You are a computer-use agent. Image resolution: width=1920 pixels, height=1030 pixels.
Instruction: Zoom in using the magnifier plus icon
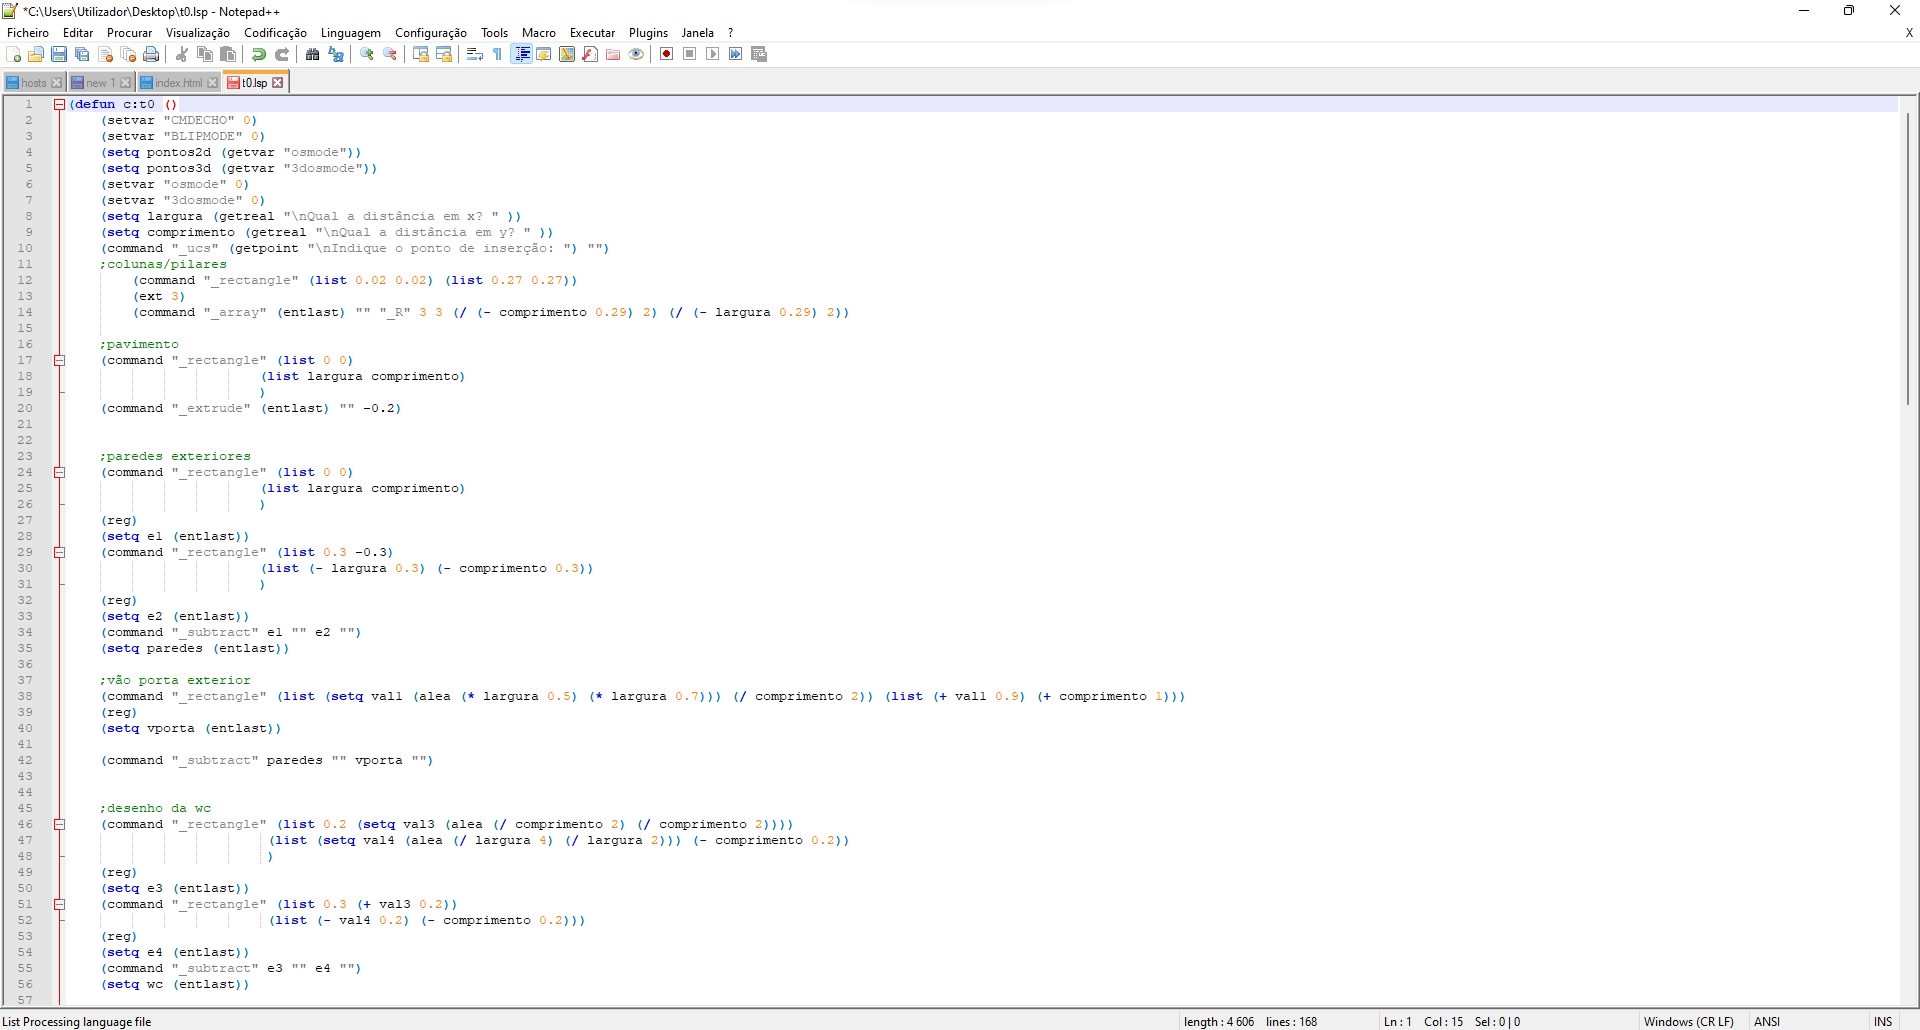click(x=367, y=55)
